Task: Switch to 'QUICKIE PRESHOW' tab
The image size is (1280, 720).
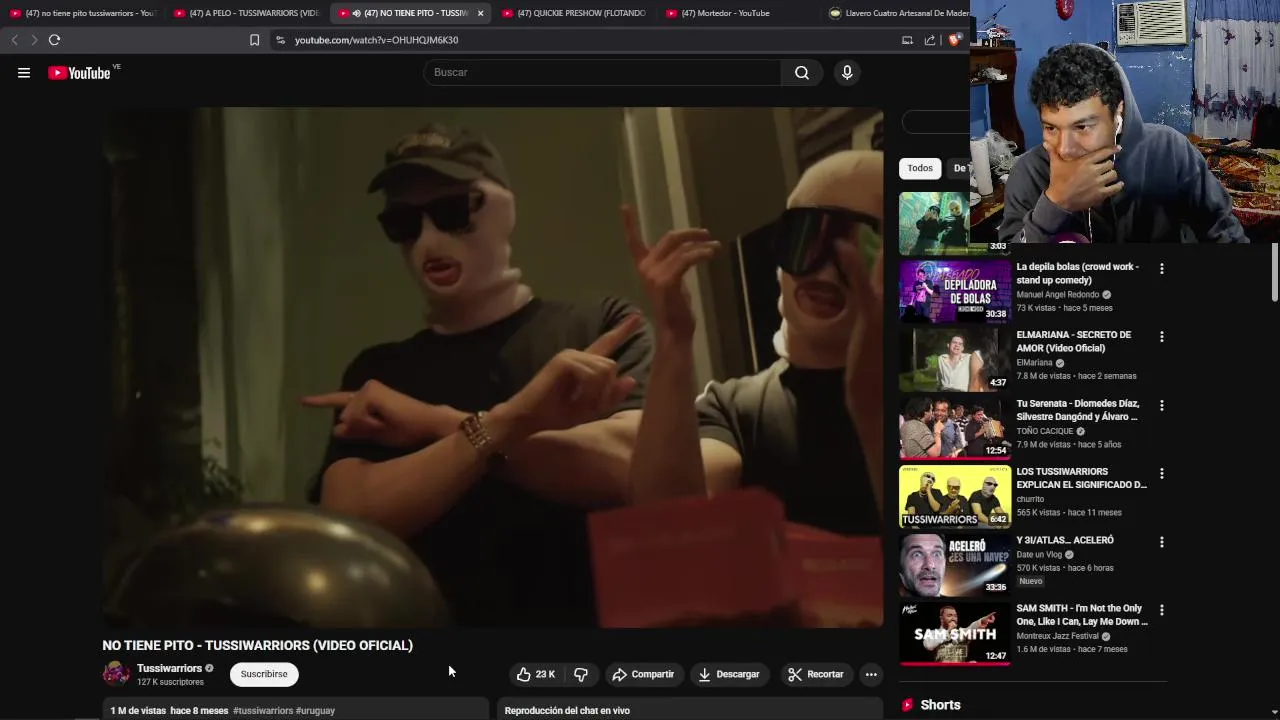Action: [575, 13]
